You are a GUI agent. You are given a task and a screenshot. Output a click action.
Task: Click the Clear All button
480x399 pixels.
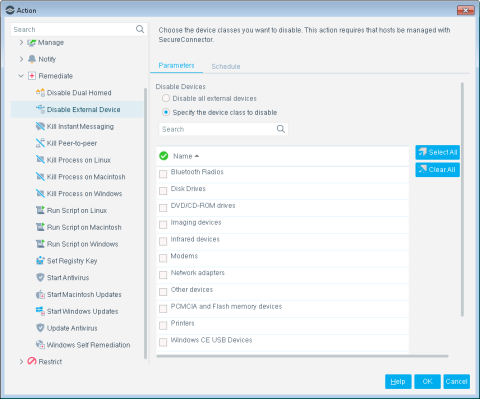(x=437, y=170)
